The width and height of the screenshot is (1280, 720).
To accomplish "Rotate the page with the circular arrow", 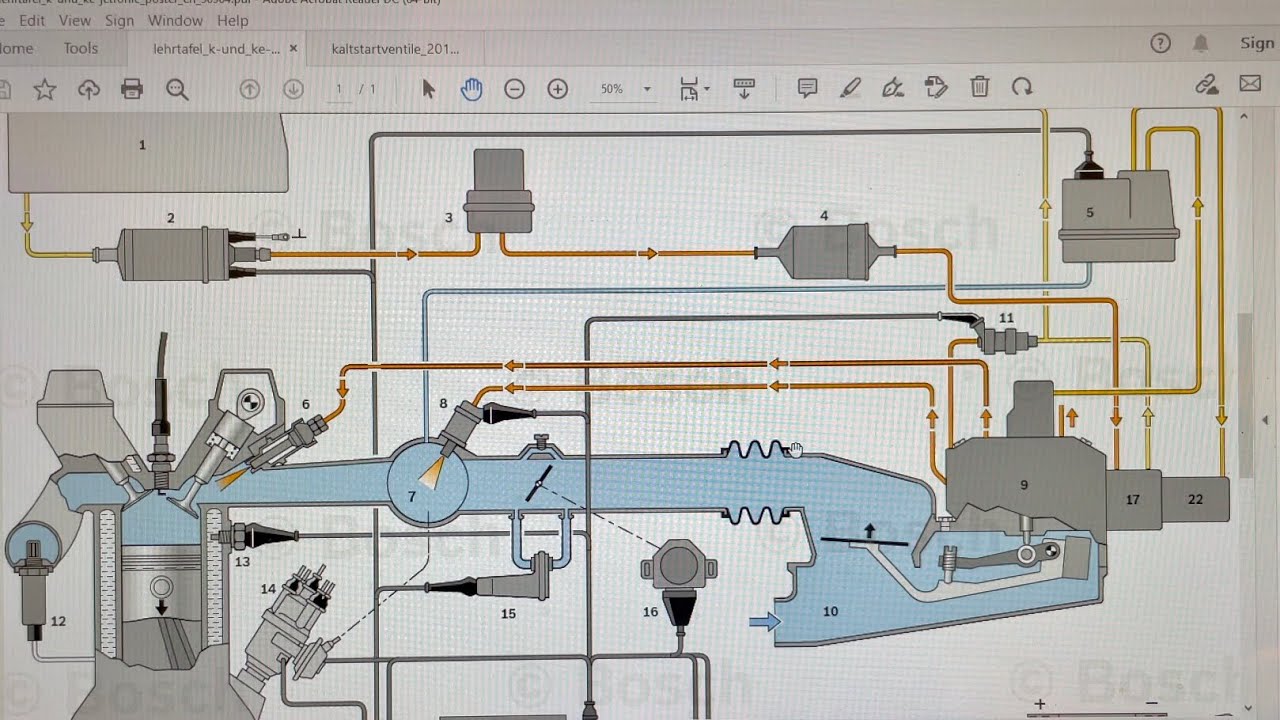I will click(1022, 87).
